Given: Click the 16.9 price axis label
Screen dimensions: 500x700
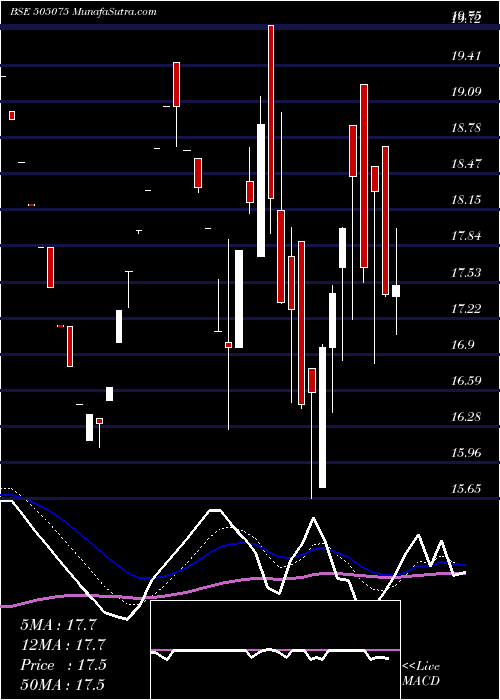Looking at the screenshot, I should (x=463, y=345).
